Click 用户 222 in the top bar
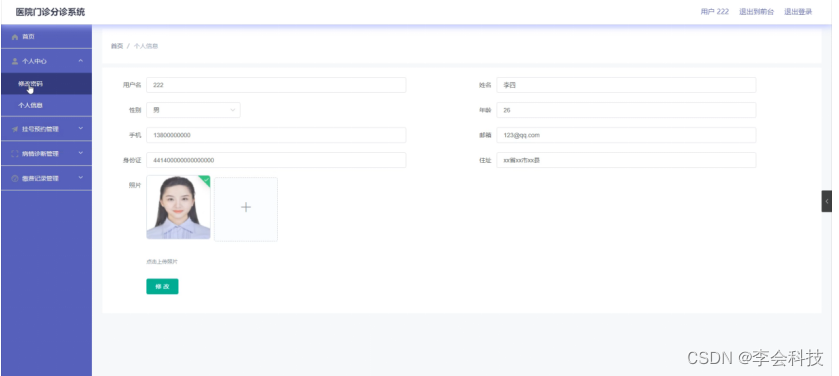Image resolution: width=839 pixels, height=376 pixels. pos(714,12)
